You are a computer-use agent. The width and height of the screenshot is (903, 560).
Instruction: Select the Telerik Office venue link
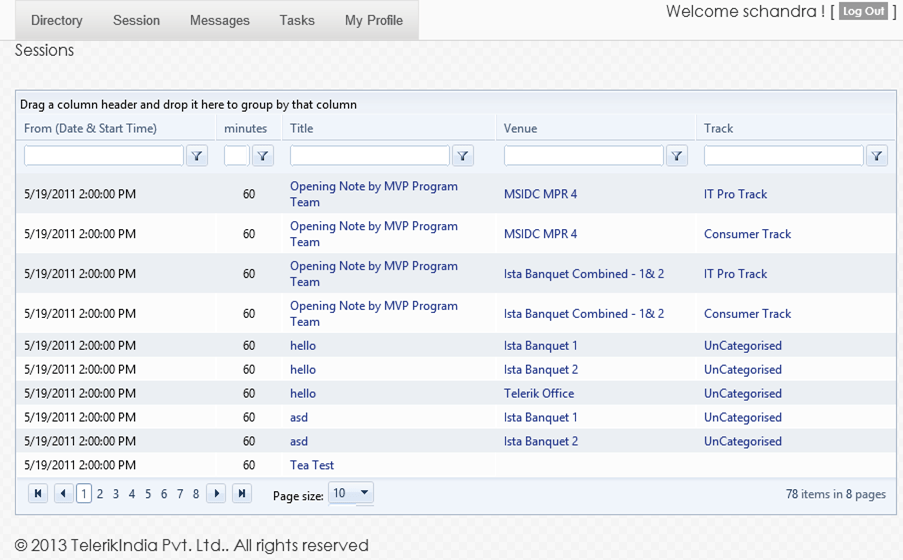[x=539, y=393]
